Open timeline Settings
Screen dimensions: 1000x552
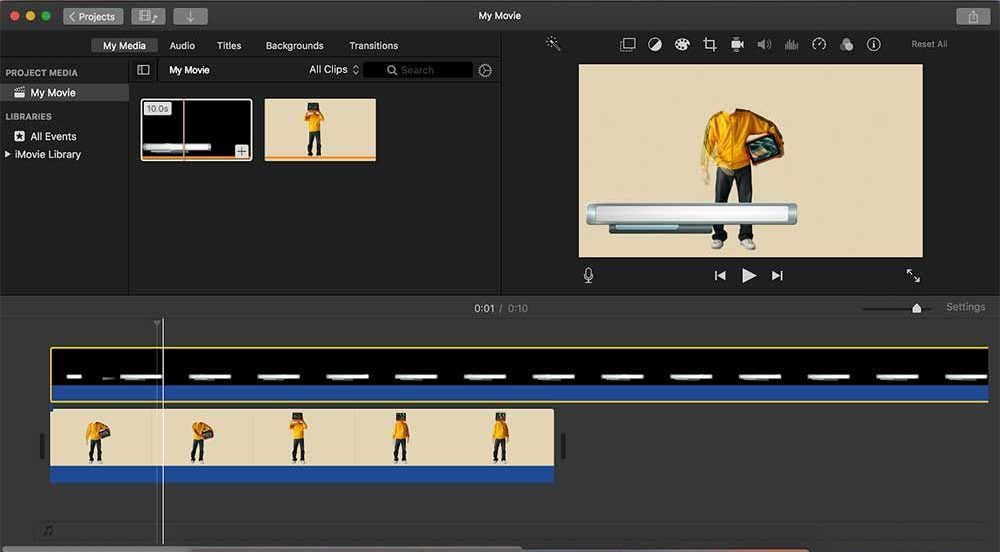(966, 307)
